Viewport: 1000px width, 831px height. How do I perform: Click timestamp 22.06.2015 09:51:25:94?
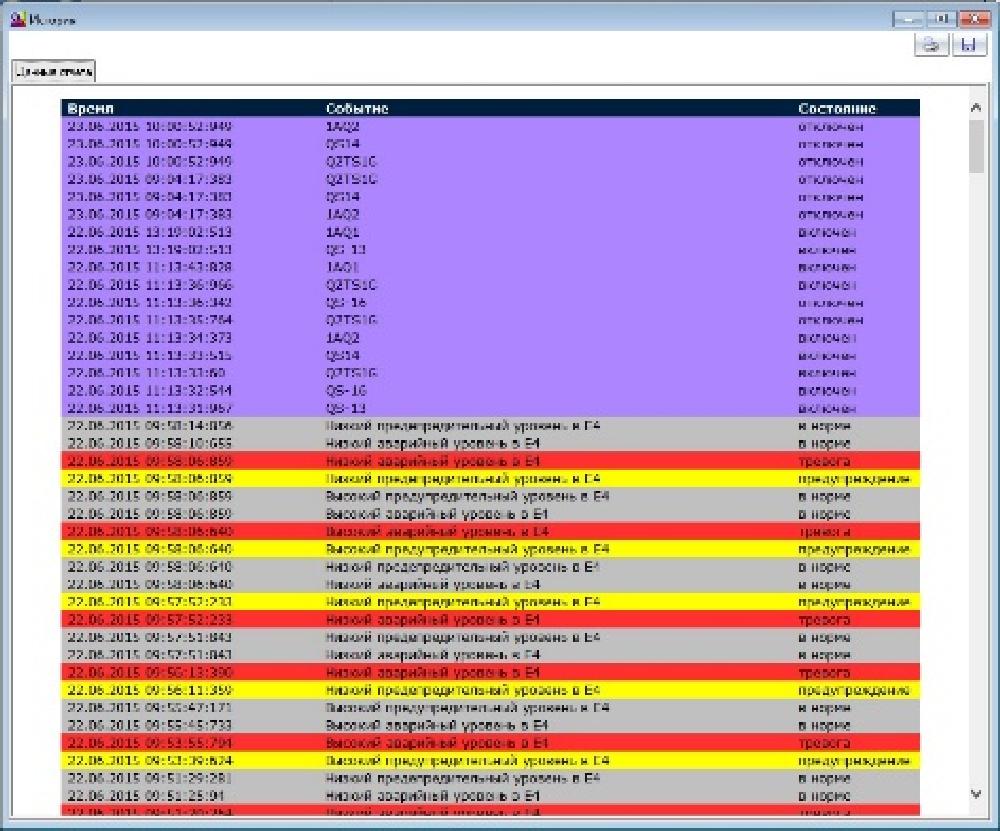(x=145, y=797)
